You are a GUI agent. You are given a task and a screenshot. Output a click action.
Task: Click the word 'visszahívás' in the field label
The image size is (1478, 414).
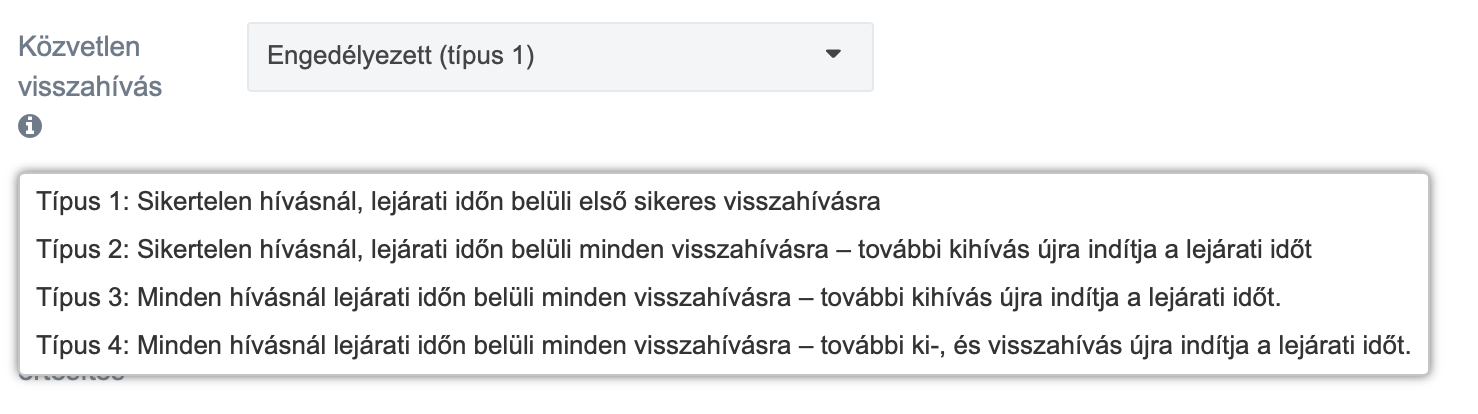tap(90, 86)
